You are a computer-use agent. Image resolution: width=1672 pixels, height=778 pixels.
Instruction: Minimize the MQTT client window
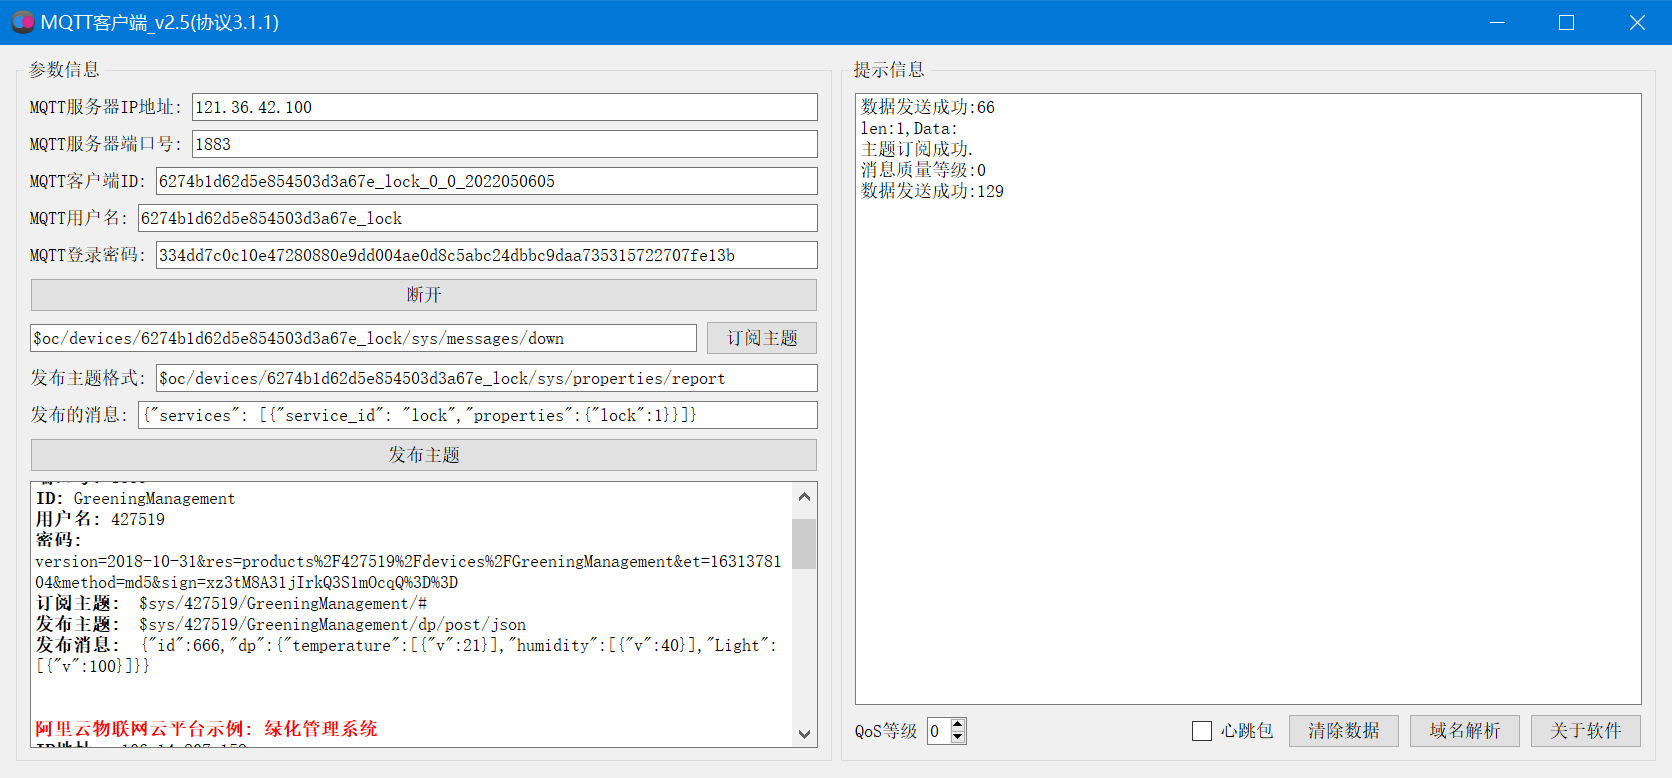pyautogui.click(x=1497, y=22)
